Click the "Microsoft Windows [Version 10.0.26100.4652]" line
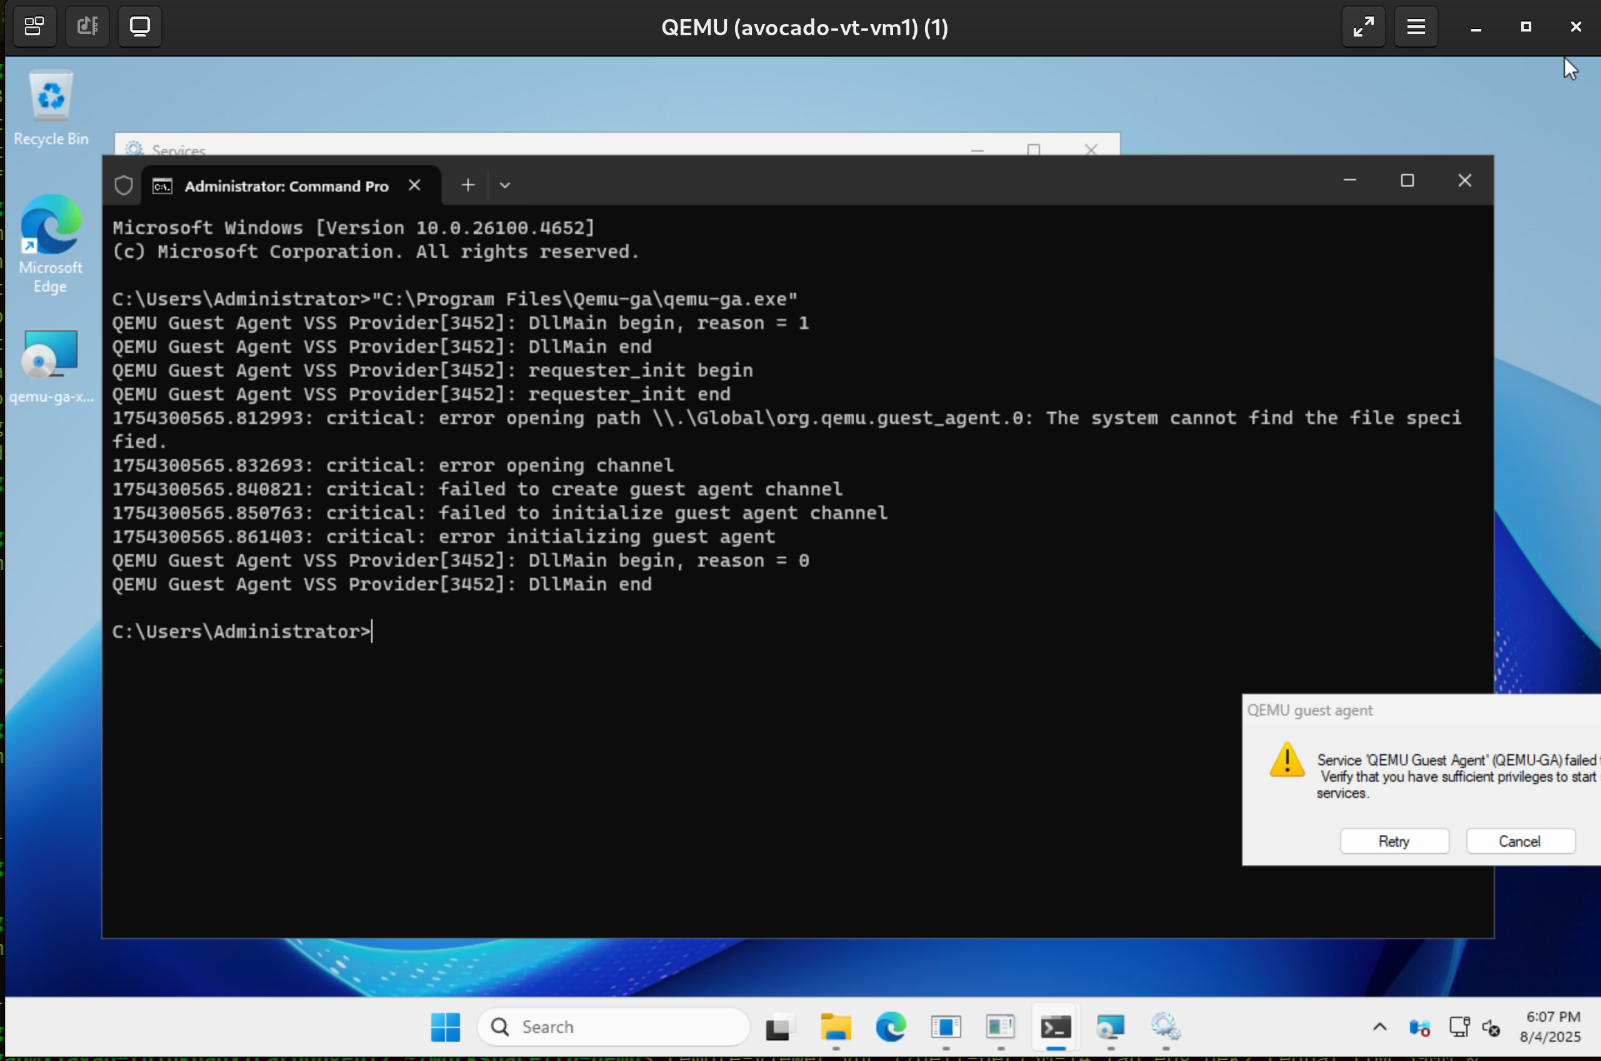The width and height of the screenshot is (1601, 1061). click(x=354, y=228)
